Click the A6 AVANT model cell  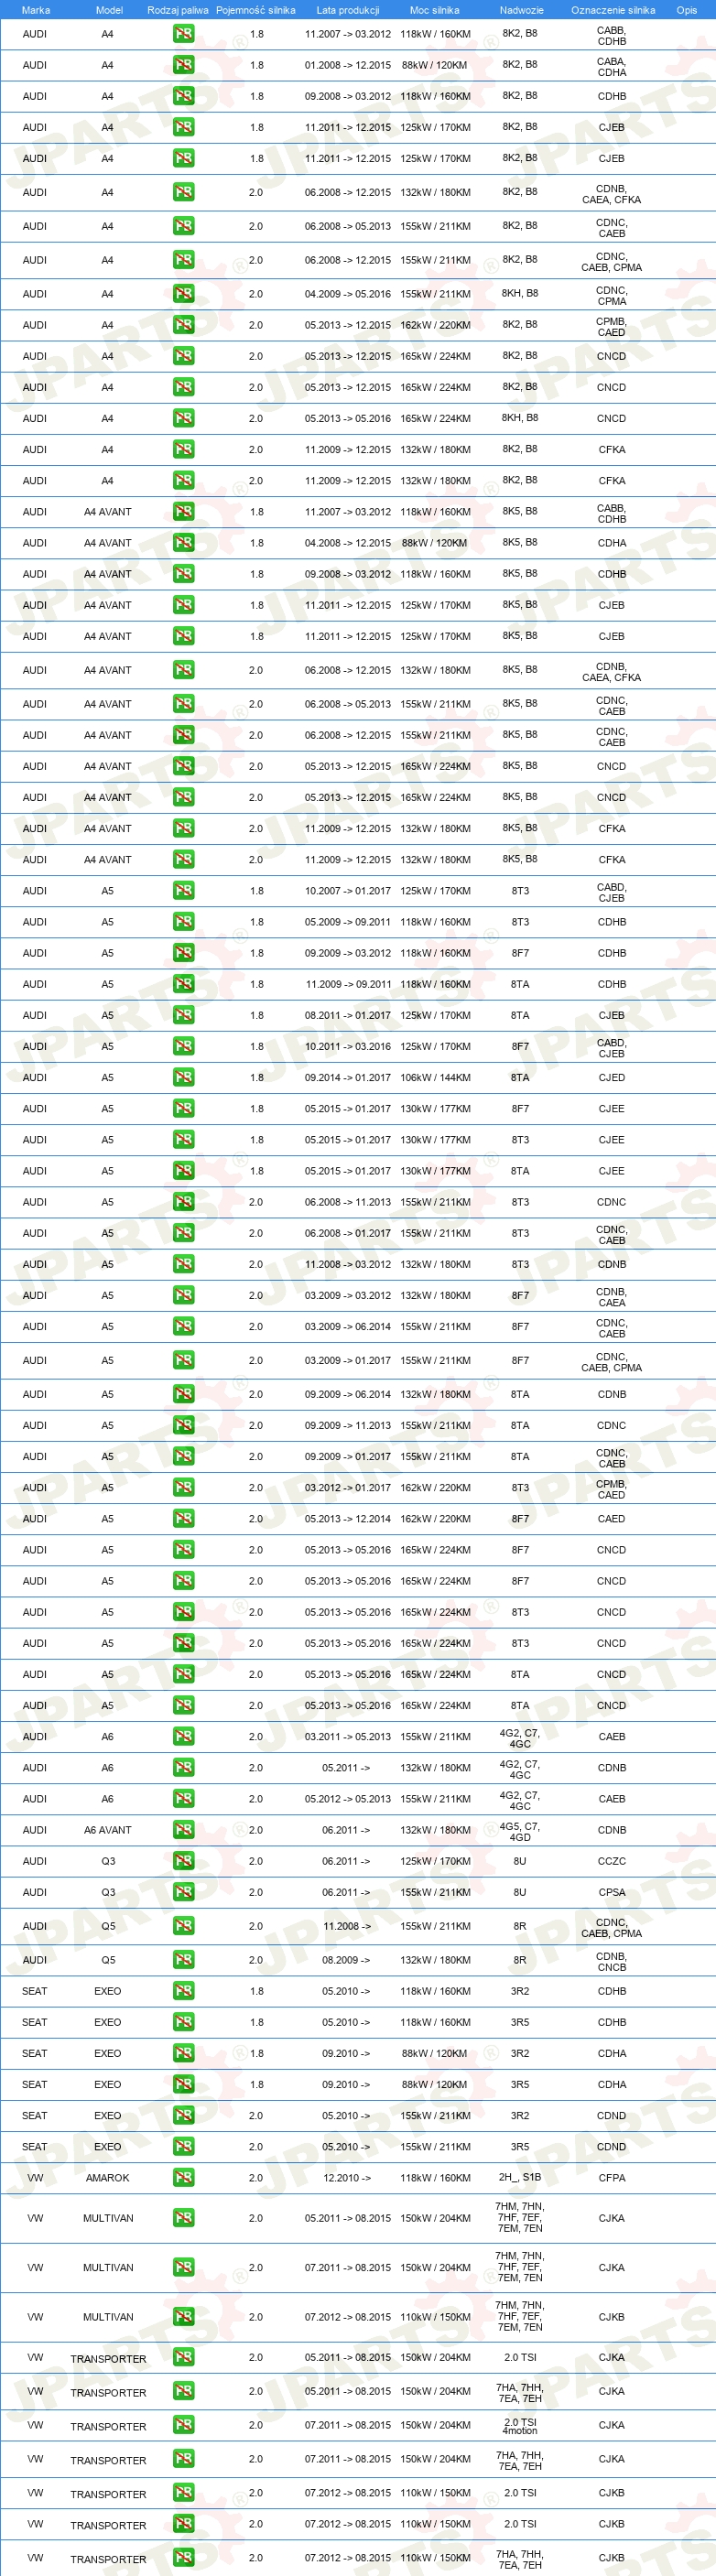pos(108,1830)
